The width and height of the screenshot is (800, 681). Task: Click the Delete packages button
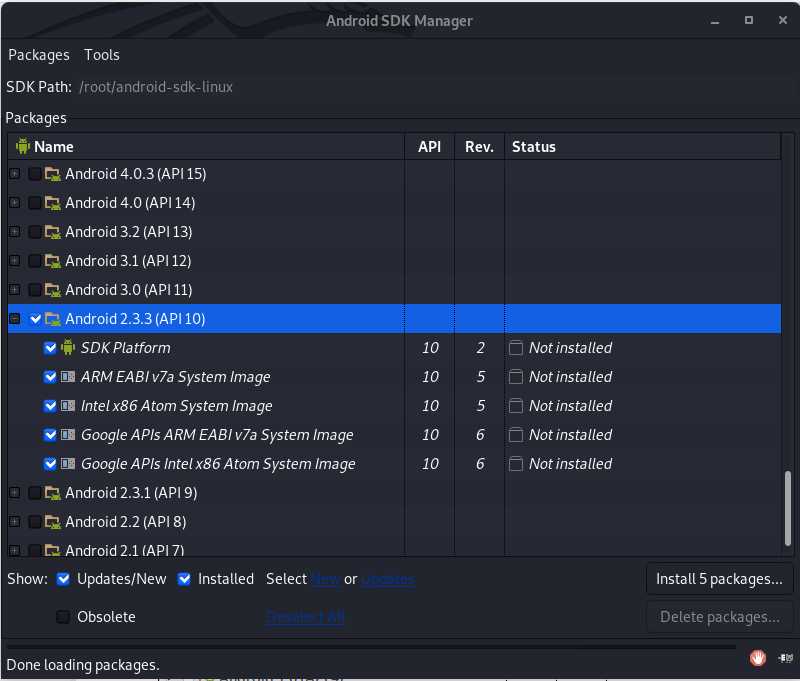click(719, 617)
